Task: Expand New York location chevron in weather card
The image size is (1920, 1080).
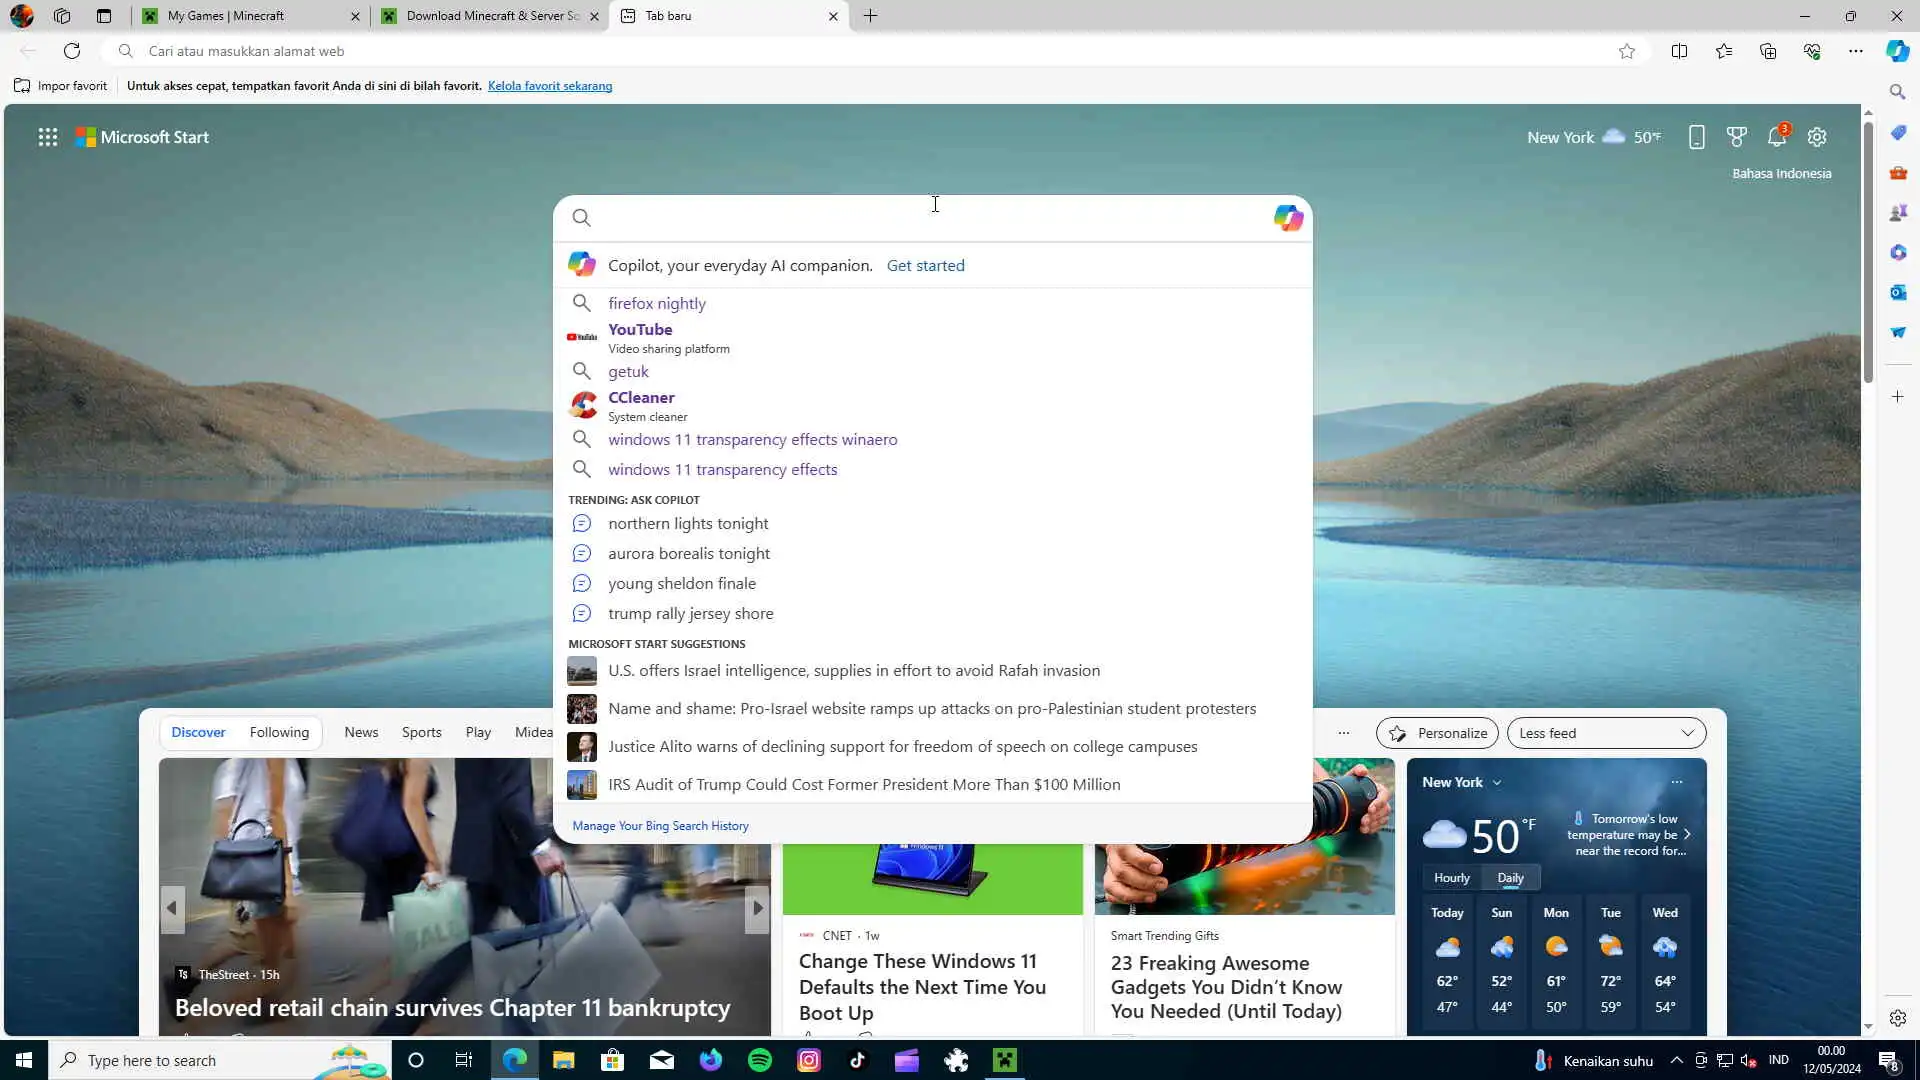Action: click(x=1497, y=783)
